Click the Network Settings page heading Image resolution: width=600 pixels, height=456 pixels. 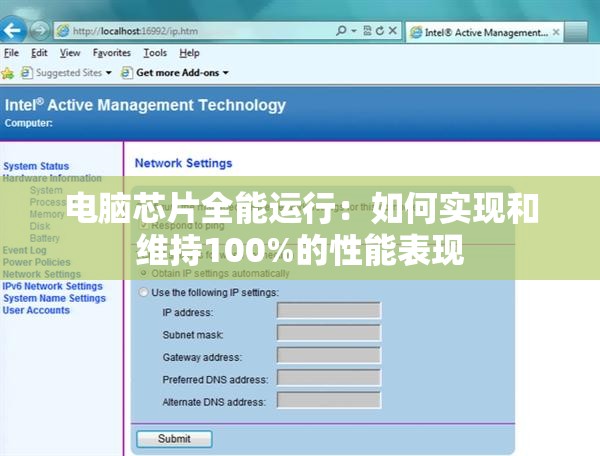[x=184, y=163]
